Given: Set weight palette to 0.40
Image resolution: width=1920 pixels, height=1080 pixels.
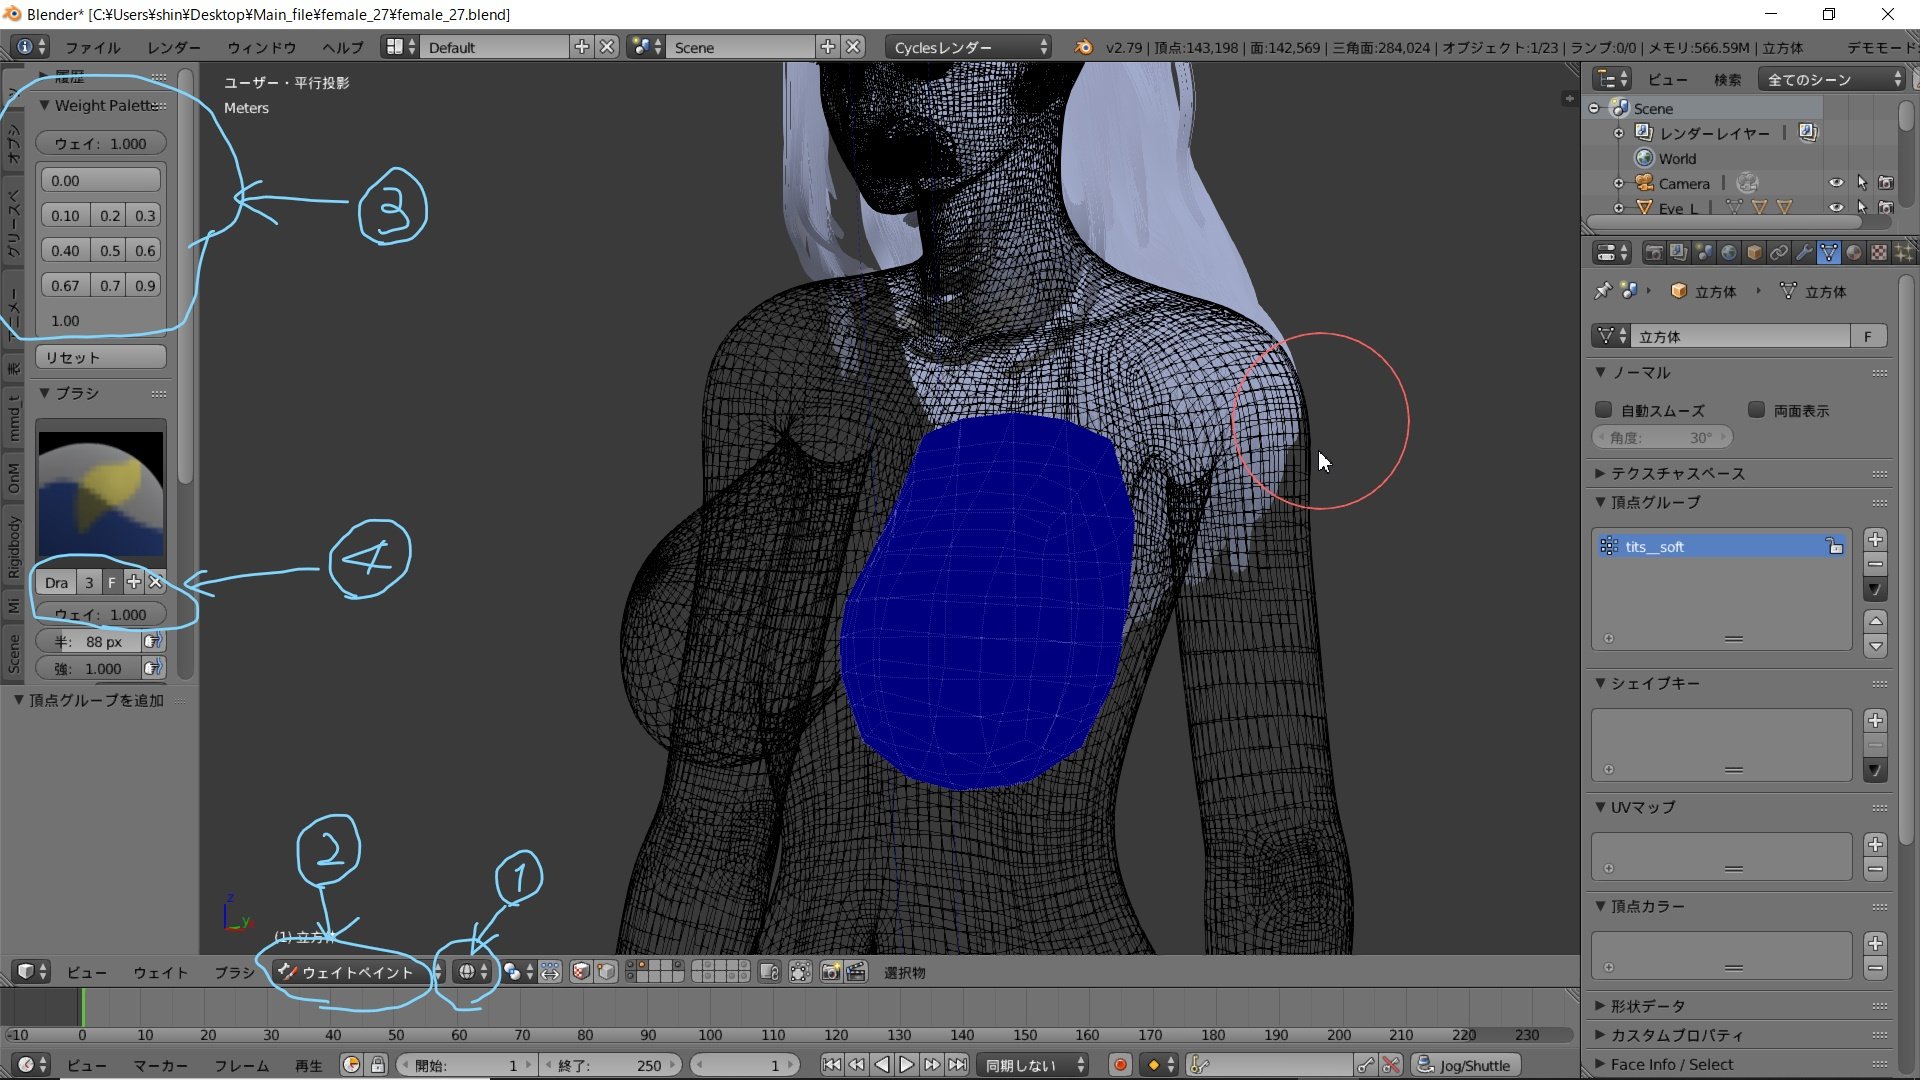Looking at the screenshot, I should [65, 251].
